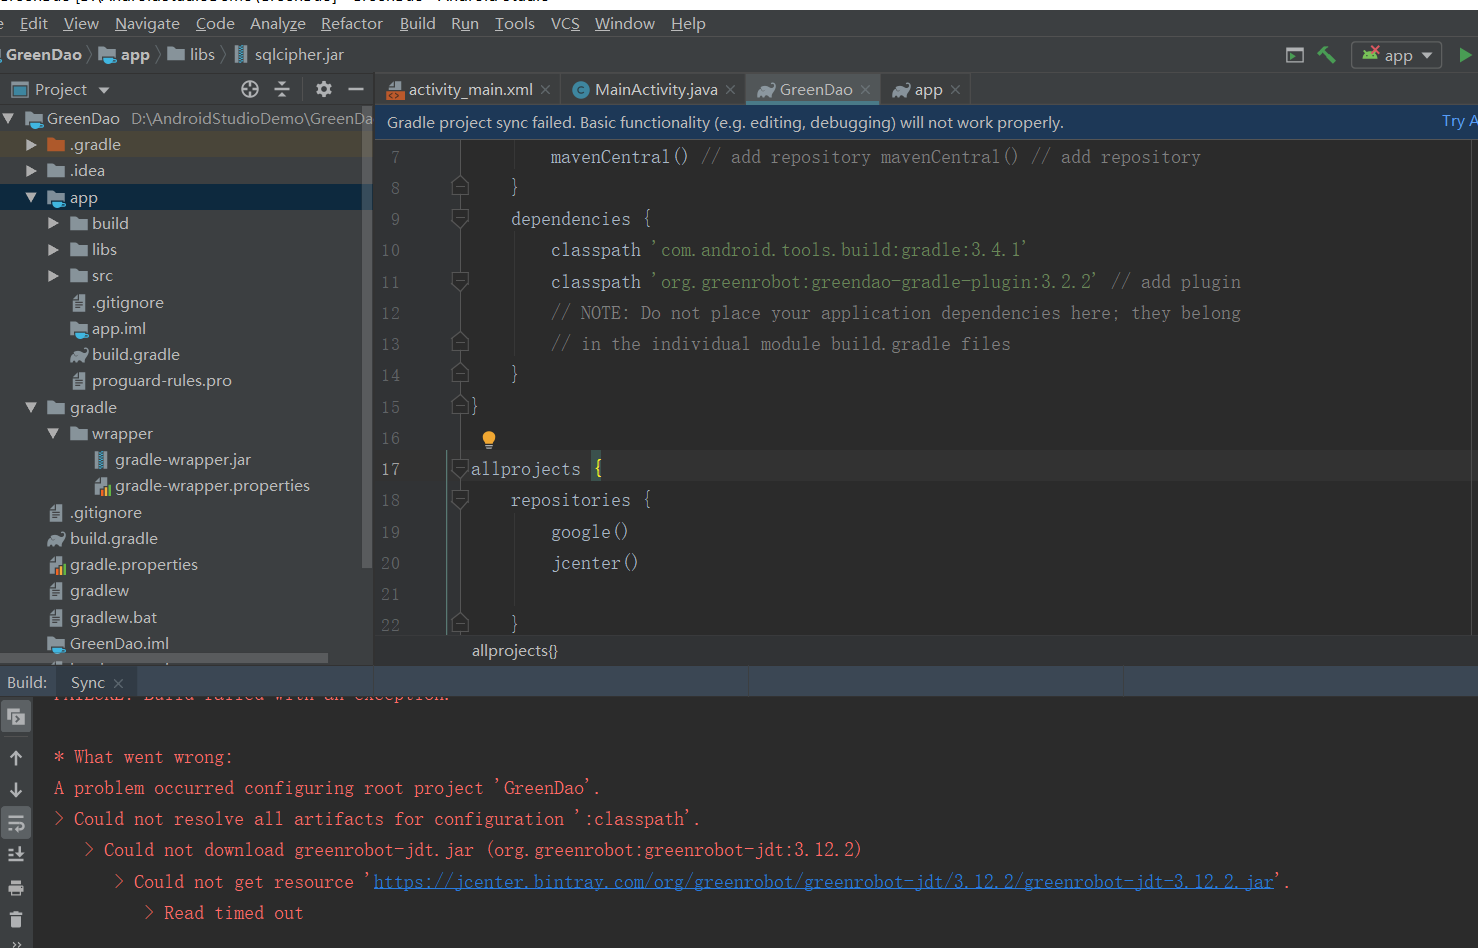Open the Code menu
The image size is (1478, 948).
pyautogui.click(x=215, y=23)
